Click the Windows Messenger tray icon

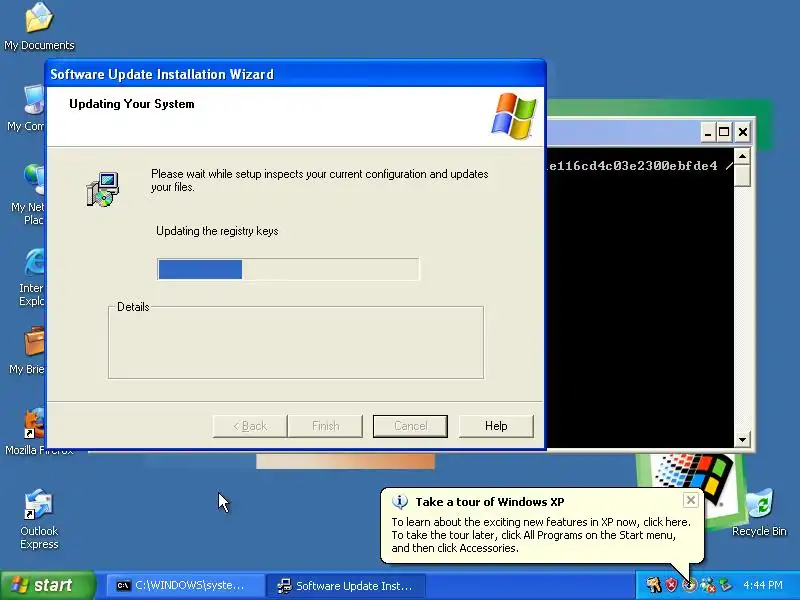pos(708,585)
